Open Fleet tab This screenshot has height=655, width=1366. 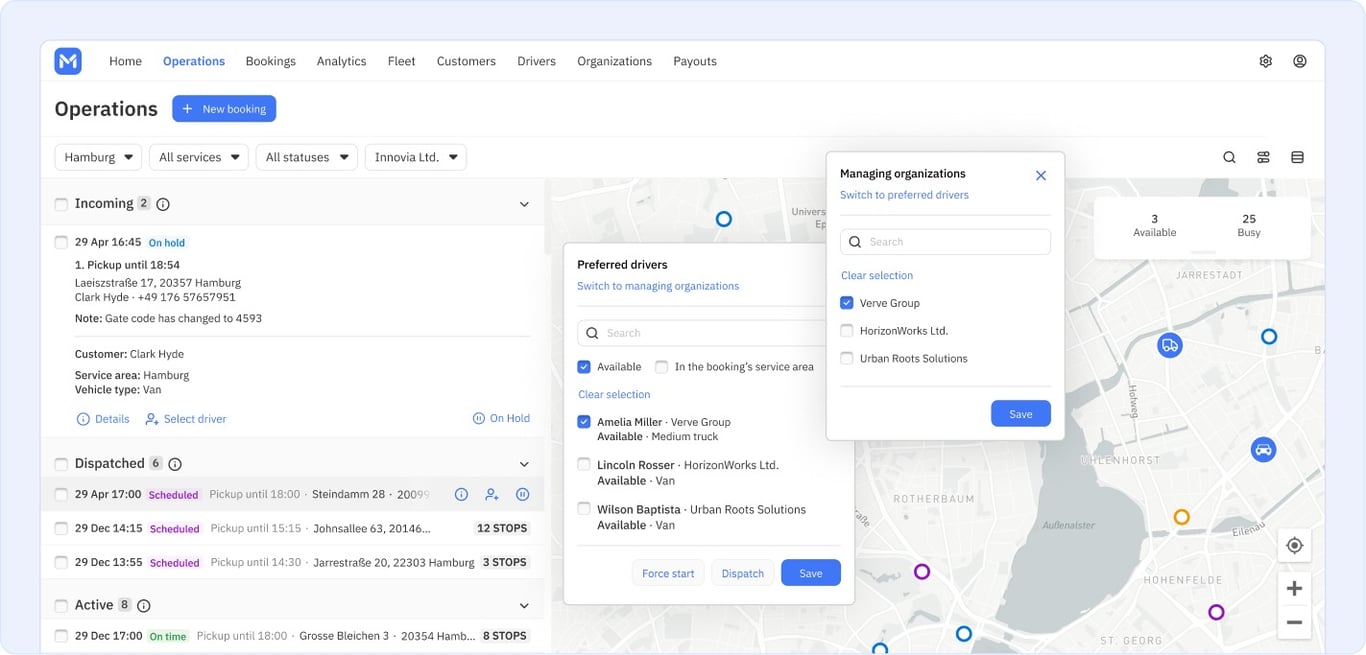pos(401,61)
